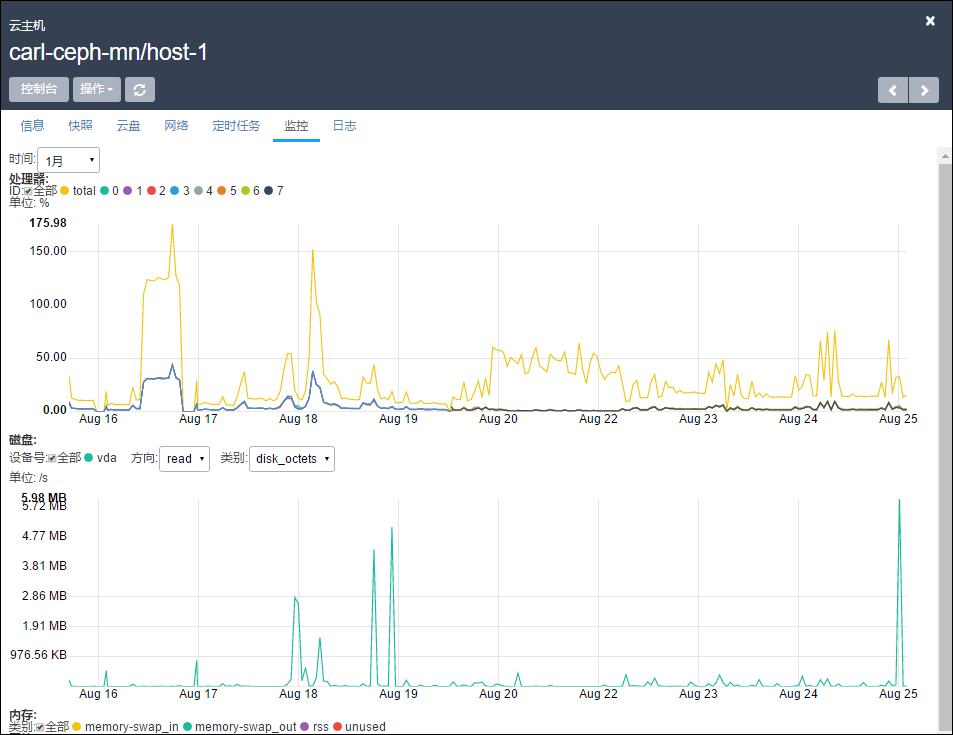Toggle CPU 1 purple legend dot
Viewport: 953px width, 735px height.
128,191
